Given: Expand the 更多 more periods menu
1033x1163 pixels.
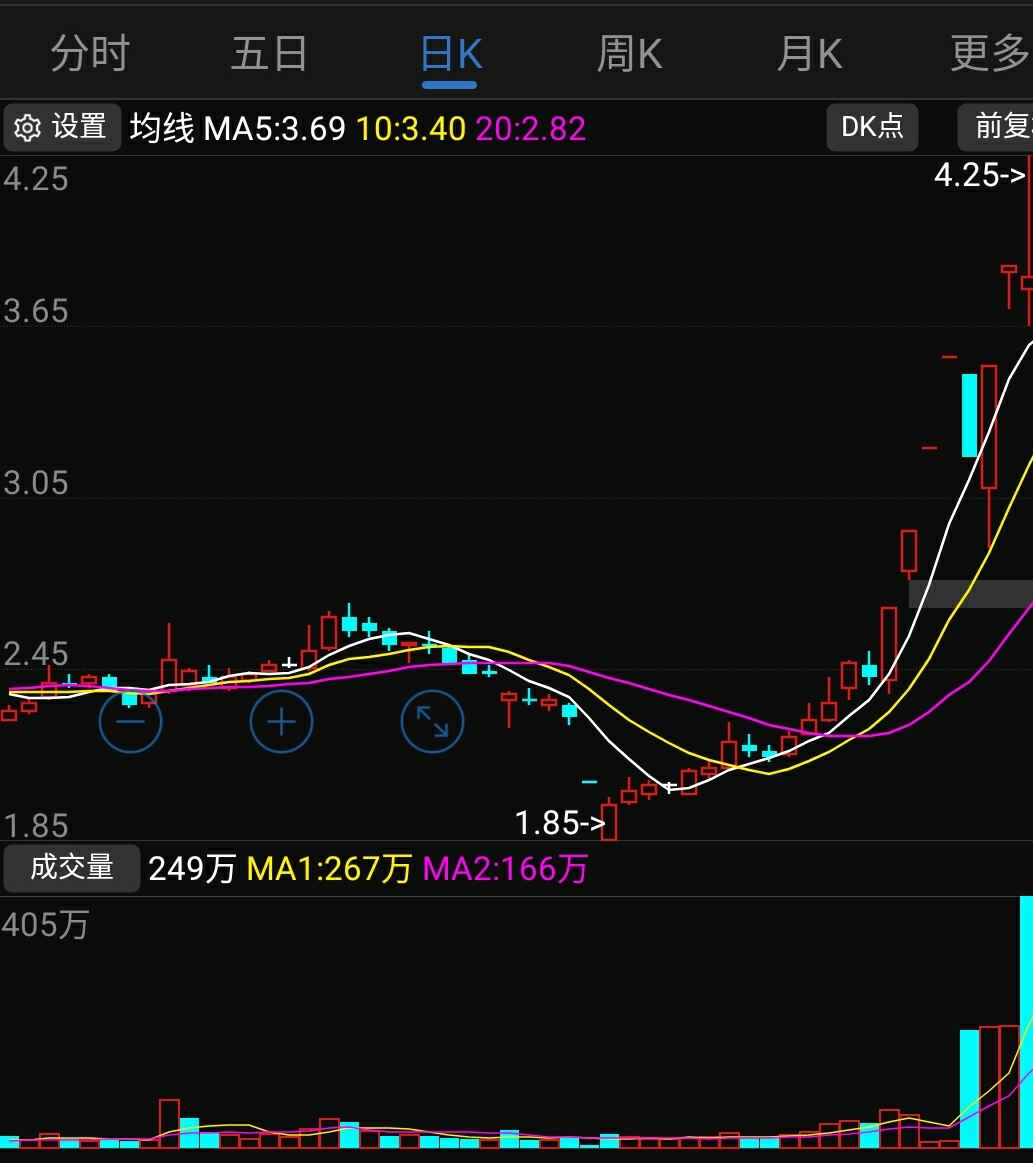Looking at the screenshot, I should click(x=988, y=54).
